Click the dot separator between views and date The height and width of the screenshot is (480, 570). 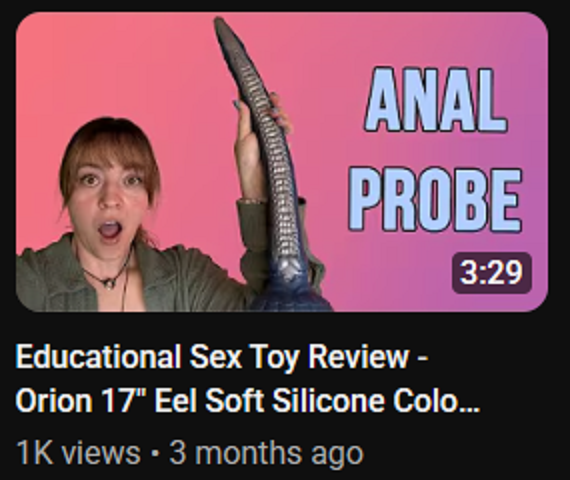155,454
